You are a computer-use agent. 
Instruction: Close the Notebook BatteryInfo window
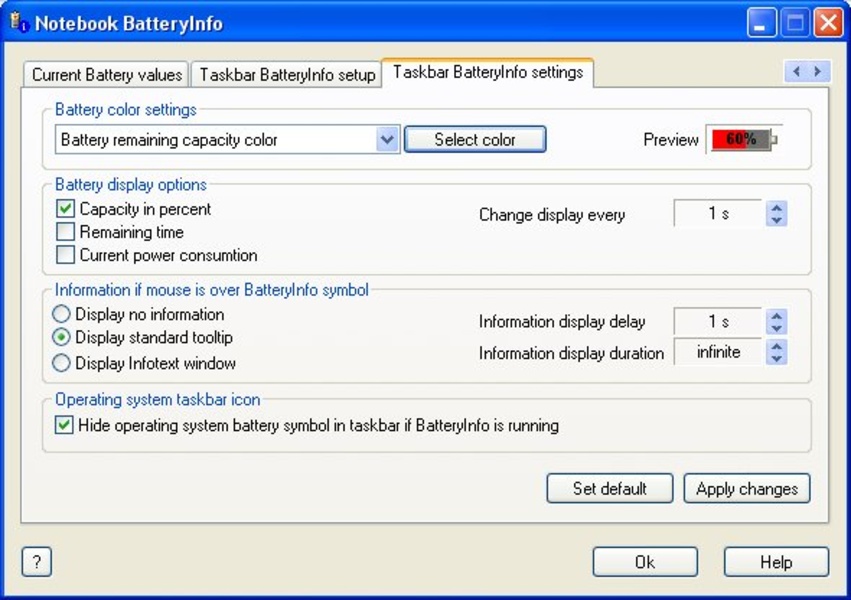(828, 23)
